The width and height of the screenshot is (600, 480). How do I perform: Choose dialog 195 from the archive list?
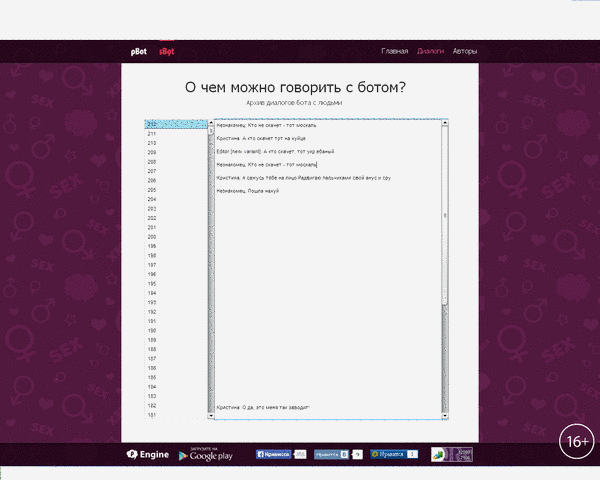pyautogui.click(x=176, y=284)
